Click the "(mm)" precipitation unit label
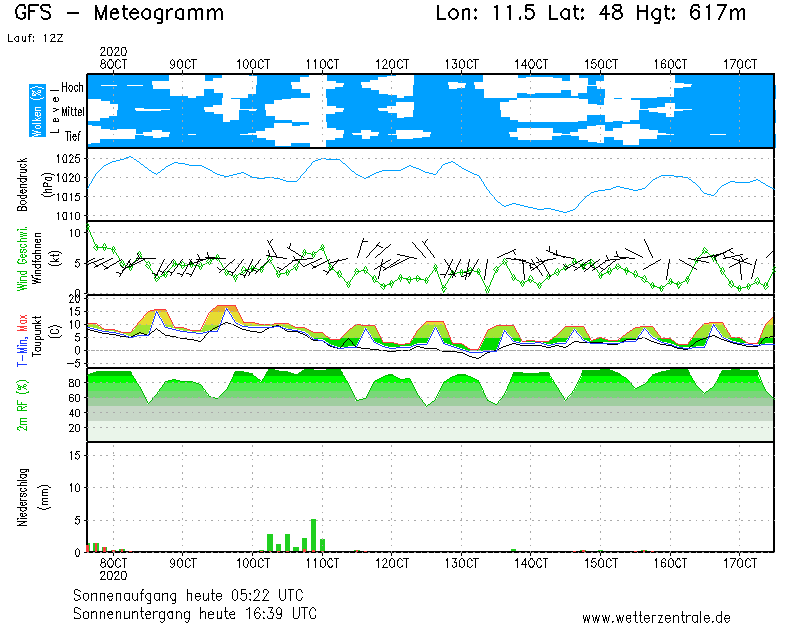Image resolution: width=800 pixels, height=625 pixels. tap(45, 497)
